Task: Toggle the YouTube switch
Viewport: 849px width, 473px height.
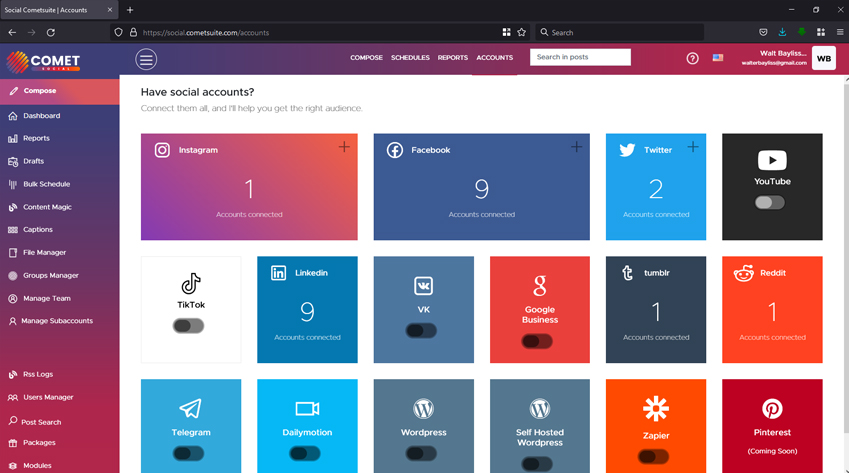Action: coord(769,202)
